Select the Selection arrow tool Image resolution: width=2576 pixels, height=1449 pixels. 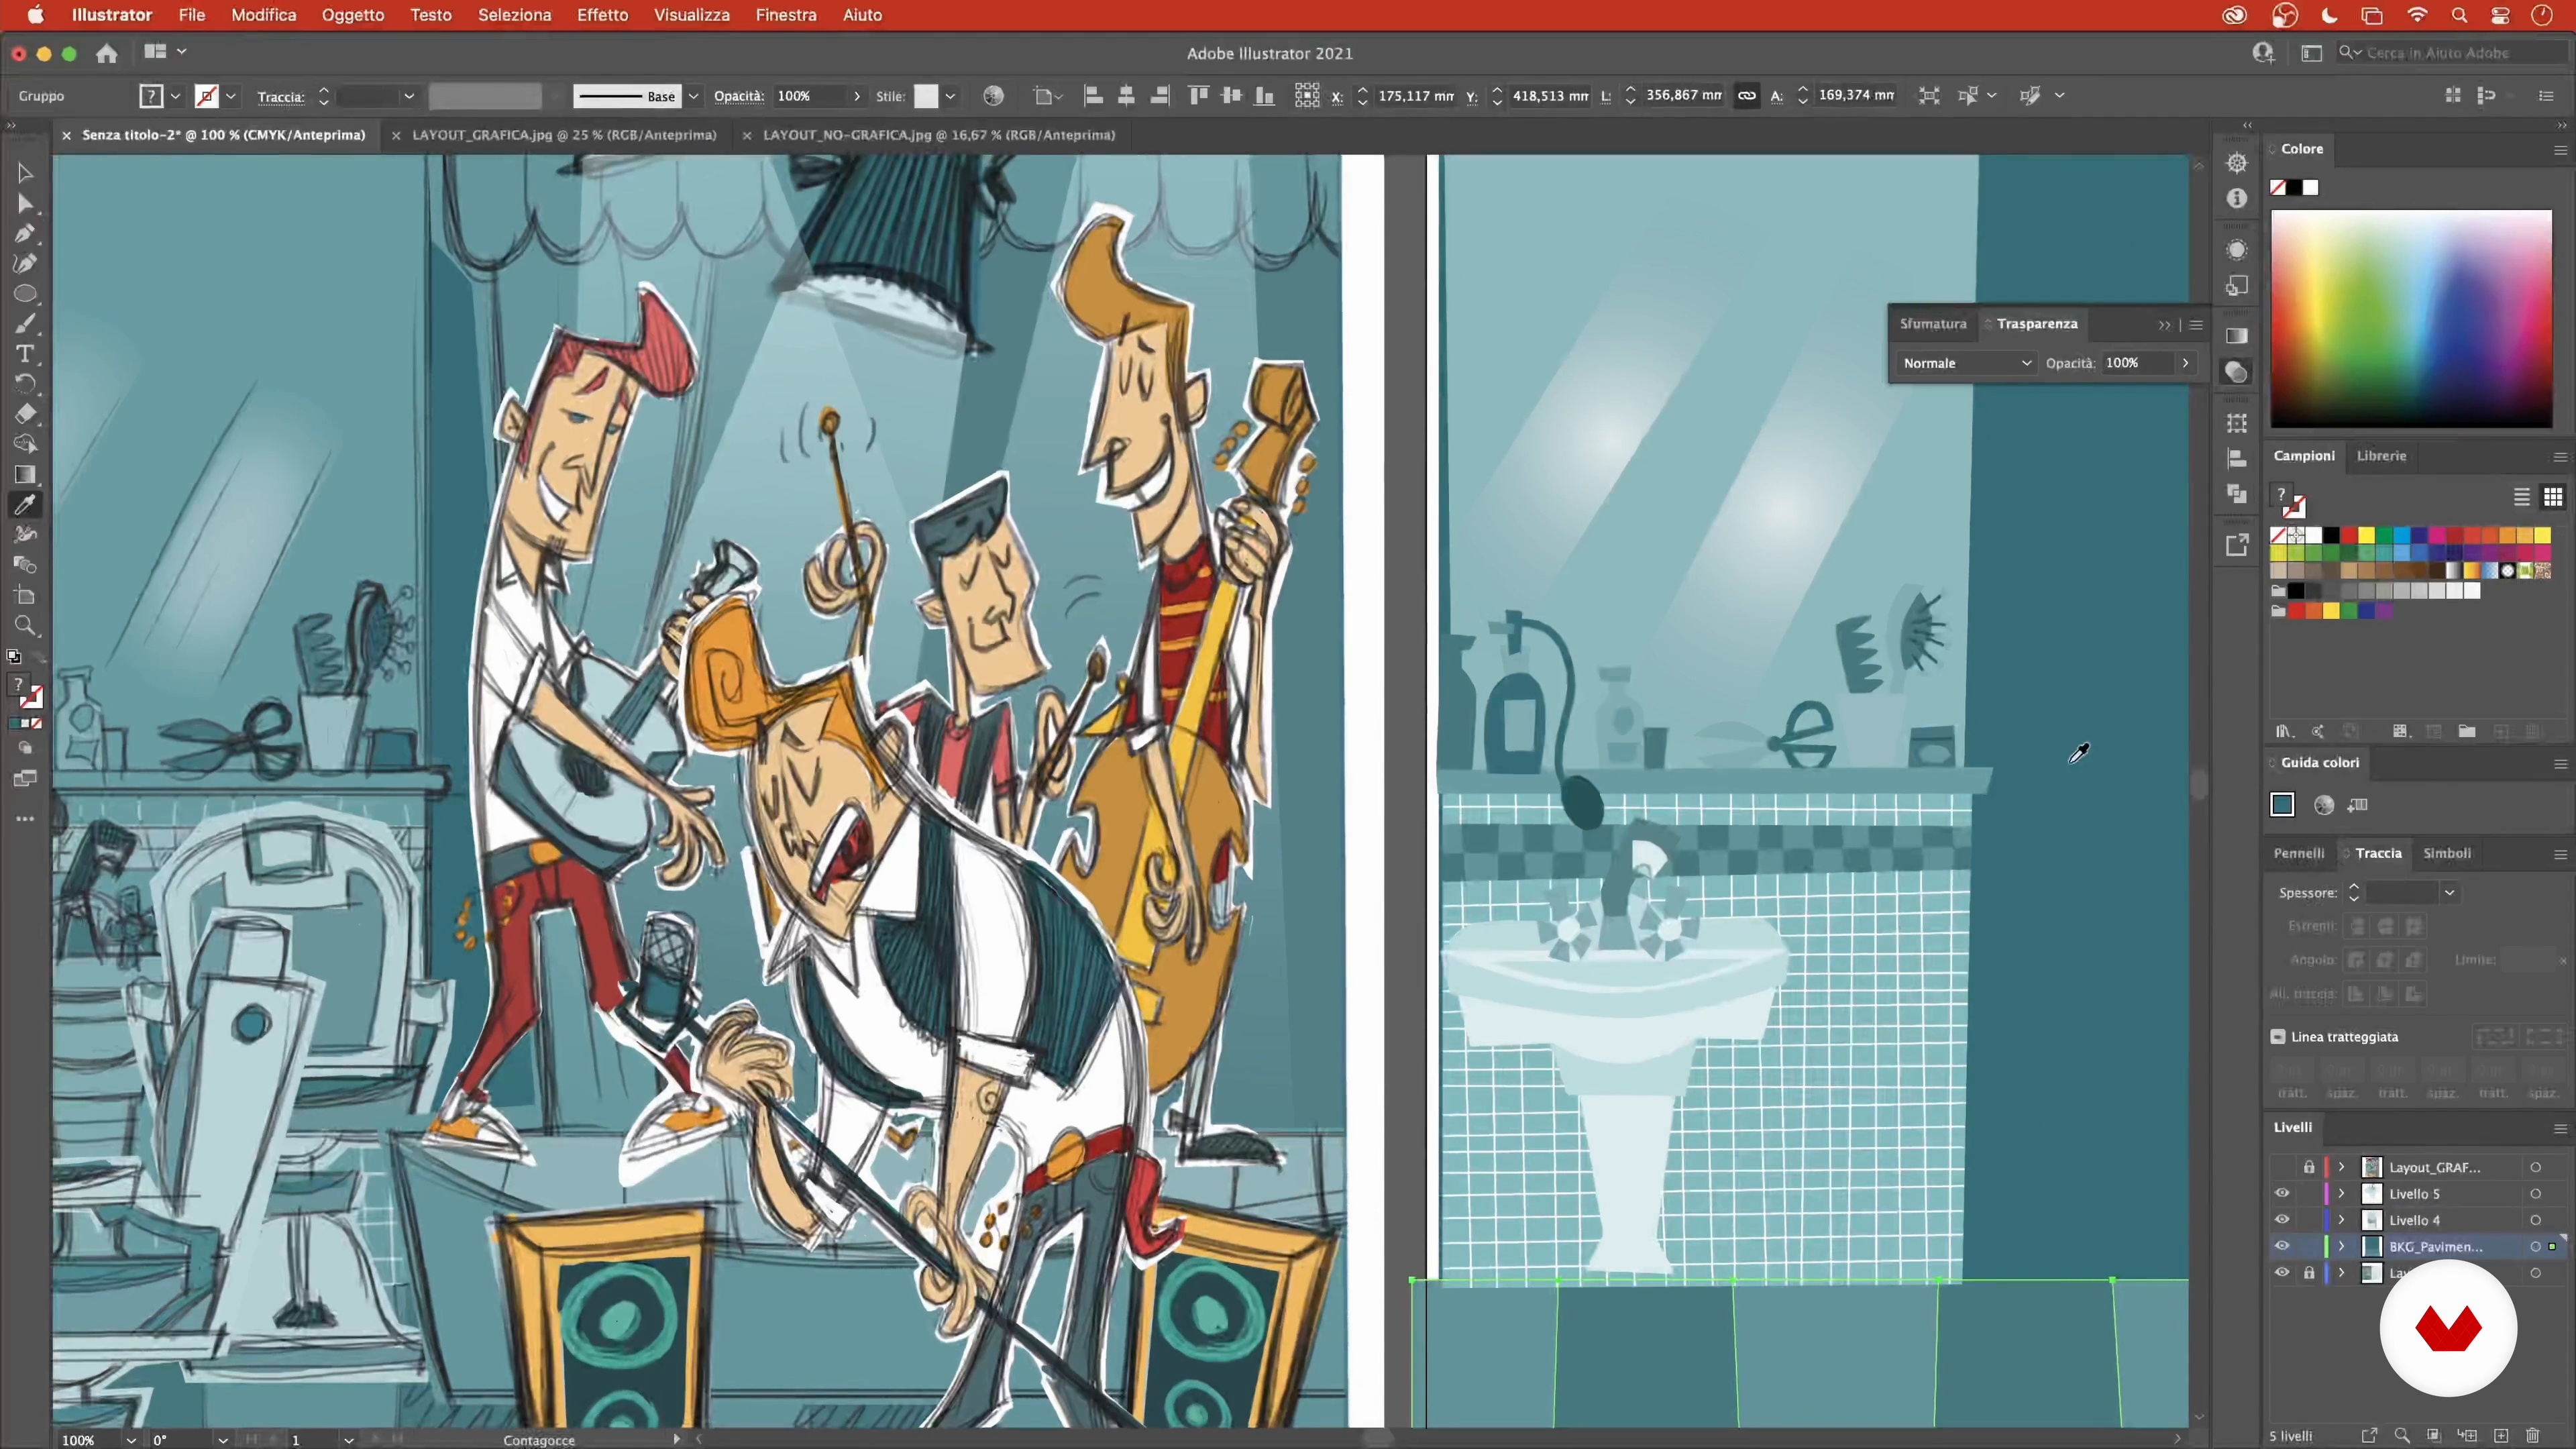pyautogui.click(x=25, y=173)
